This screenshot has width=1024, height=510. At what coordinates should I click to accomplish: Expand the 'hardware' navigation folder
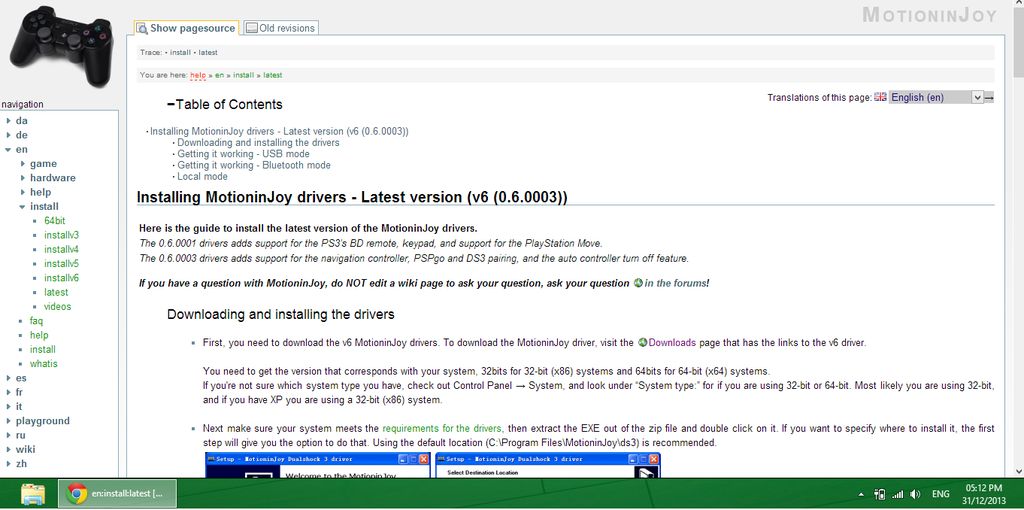(23, 178)
